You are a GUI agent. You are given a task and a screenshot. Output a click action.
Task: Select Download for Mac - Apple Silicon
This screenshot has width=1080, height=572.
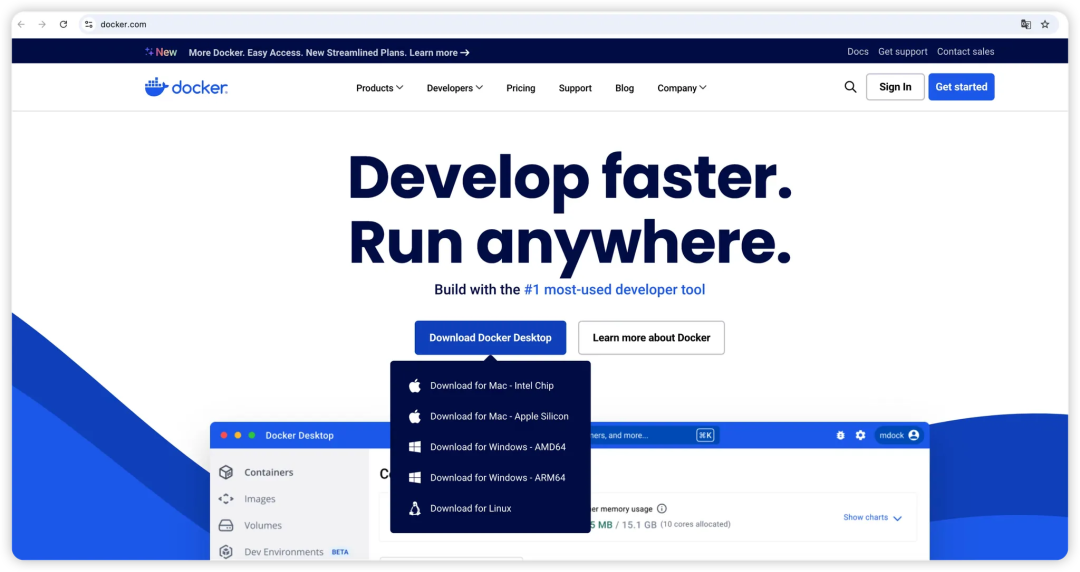click(490, 416)
